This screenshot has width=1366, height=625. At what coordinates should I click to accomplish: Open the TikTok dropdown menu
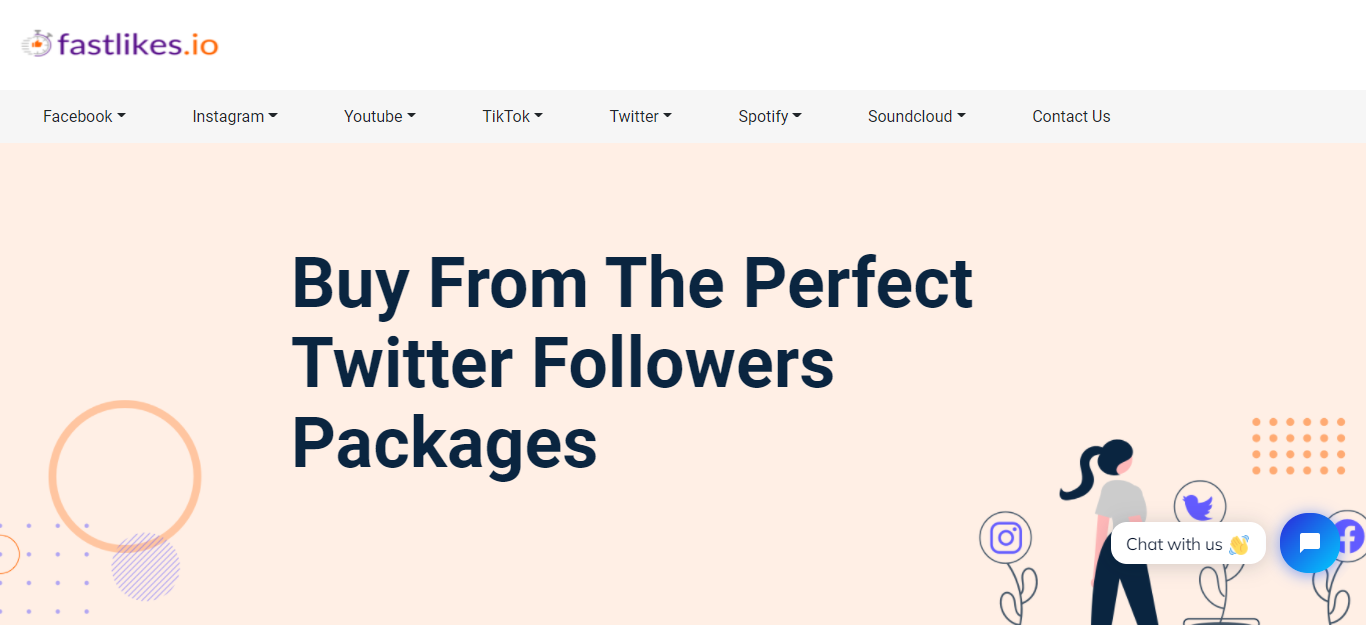tap(512, 116)
